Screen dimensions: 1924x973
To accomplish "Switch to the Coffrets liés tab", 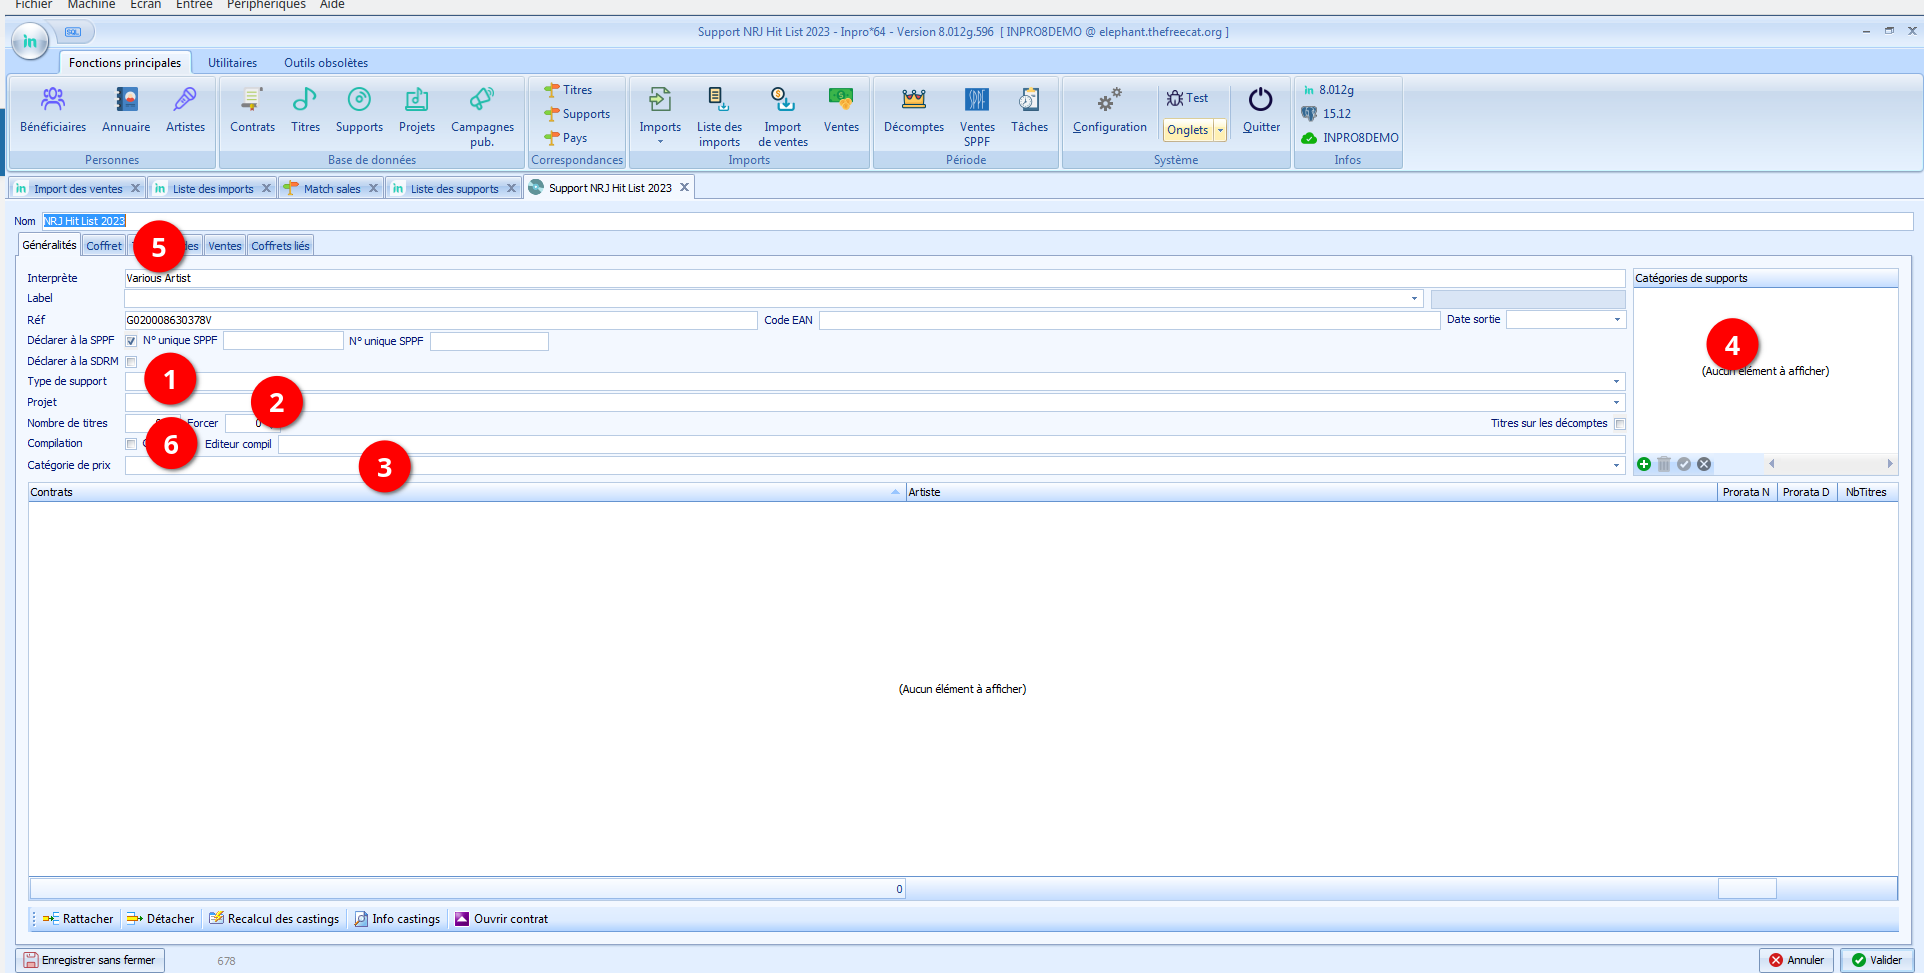I will pos(280,246).
